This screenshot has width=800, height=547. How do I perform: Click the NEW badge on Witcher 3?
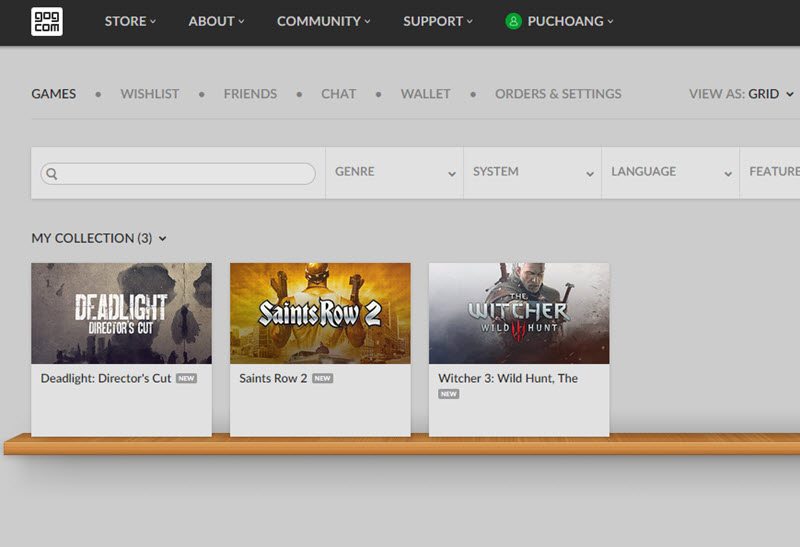448,394
